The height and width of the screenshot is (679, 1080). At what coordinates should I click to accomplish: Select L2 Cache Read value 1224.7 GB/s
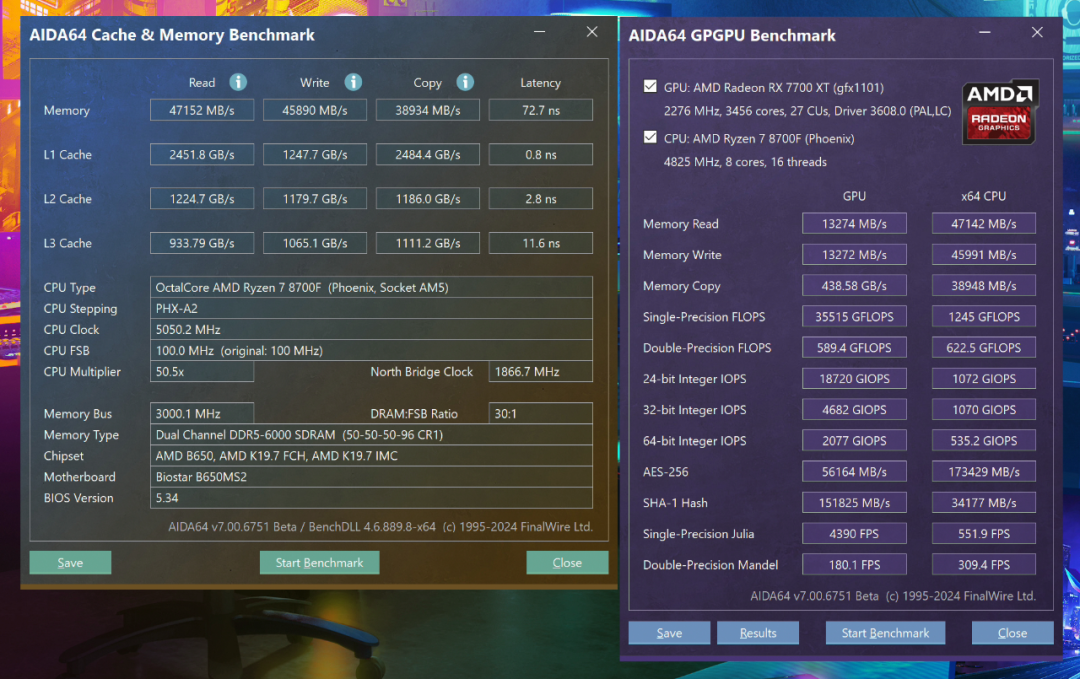[x=202, y=198]
